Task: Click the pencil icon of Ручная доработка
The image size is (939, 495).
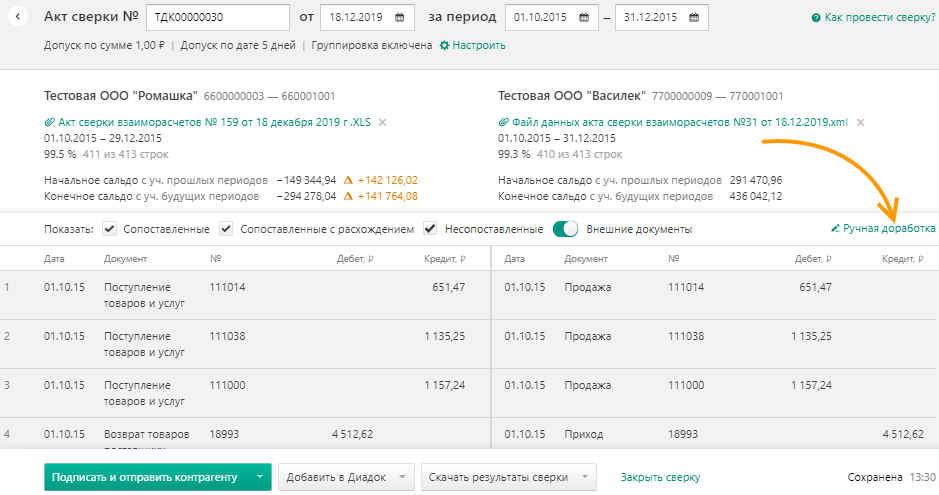Action: coord(835,228)
